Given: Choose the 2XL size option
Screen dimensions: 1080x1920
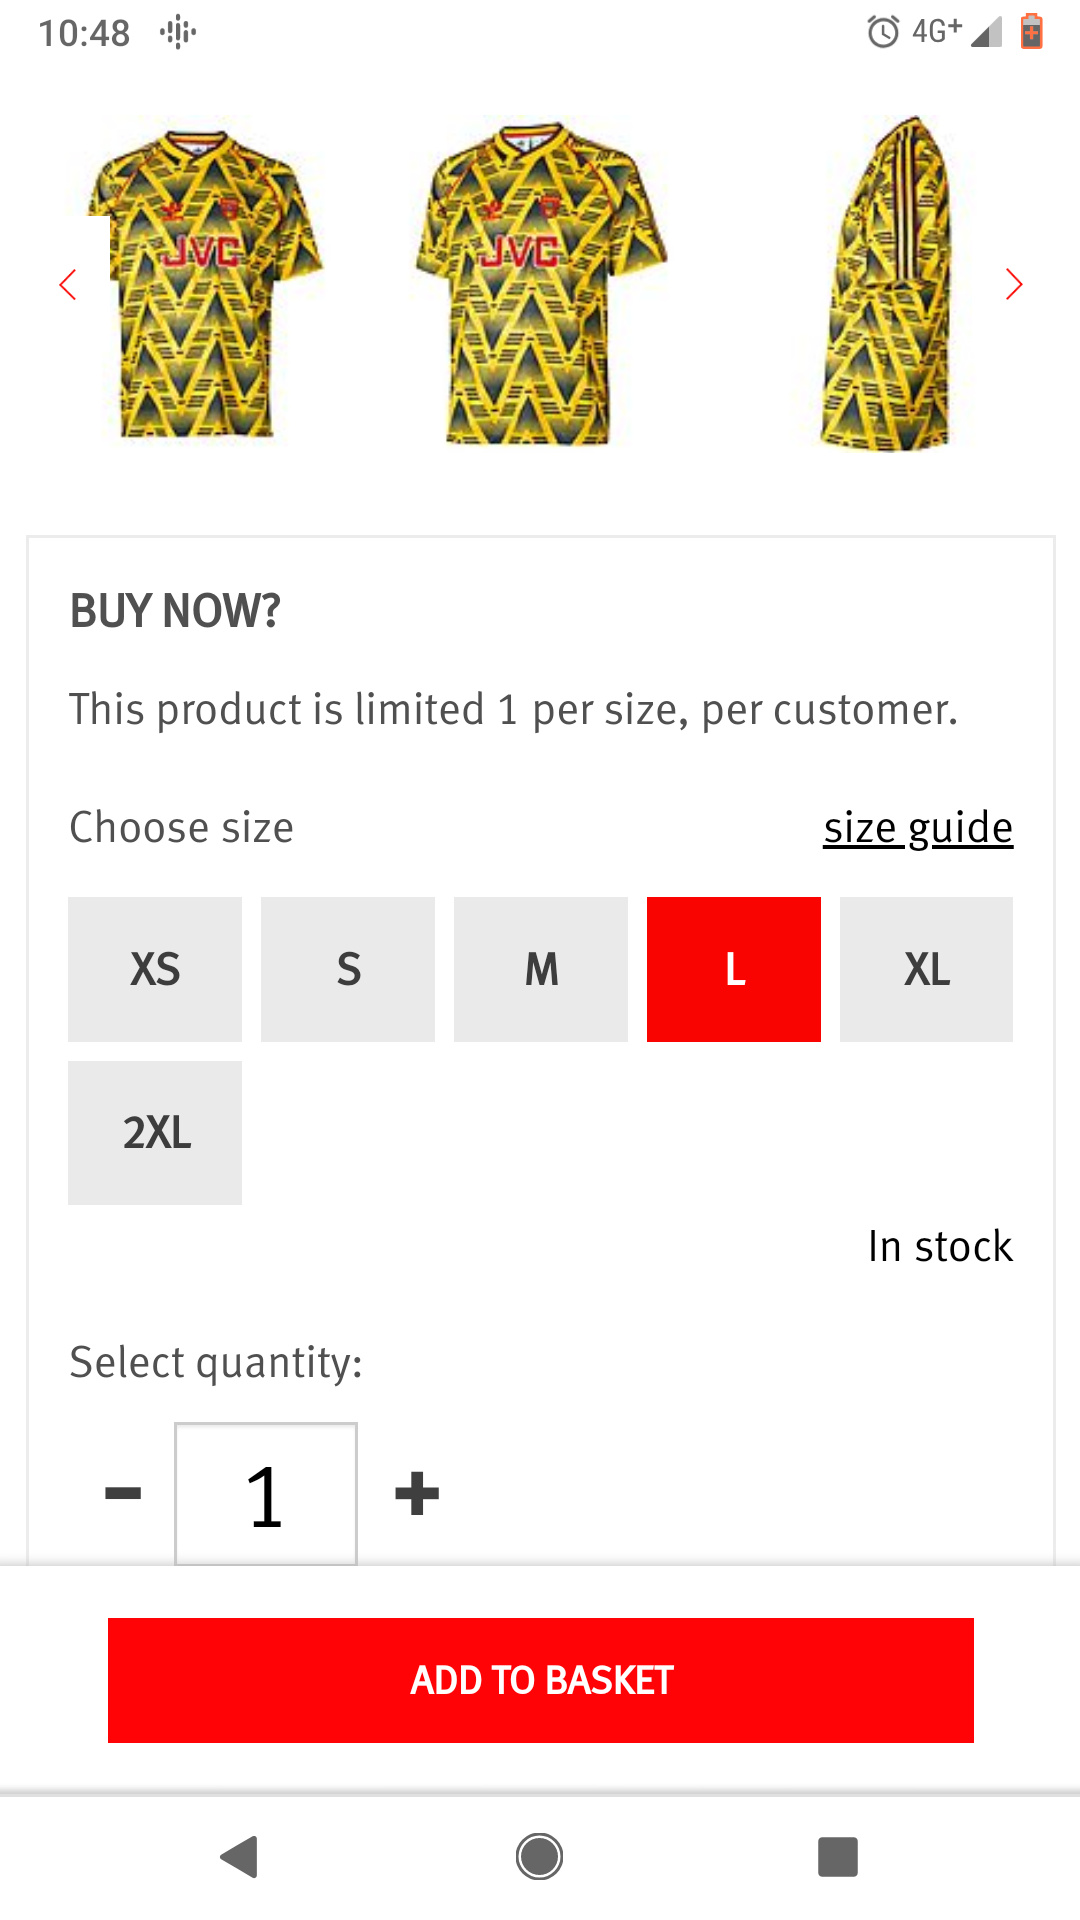Looking at the screenshot, I should point(155,1133).
